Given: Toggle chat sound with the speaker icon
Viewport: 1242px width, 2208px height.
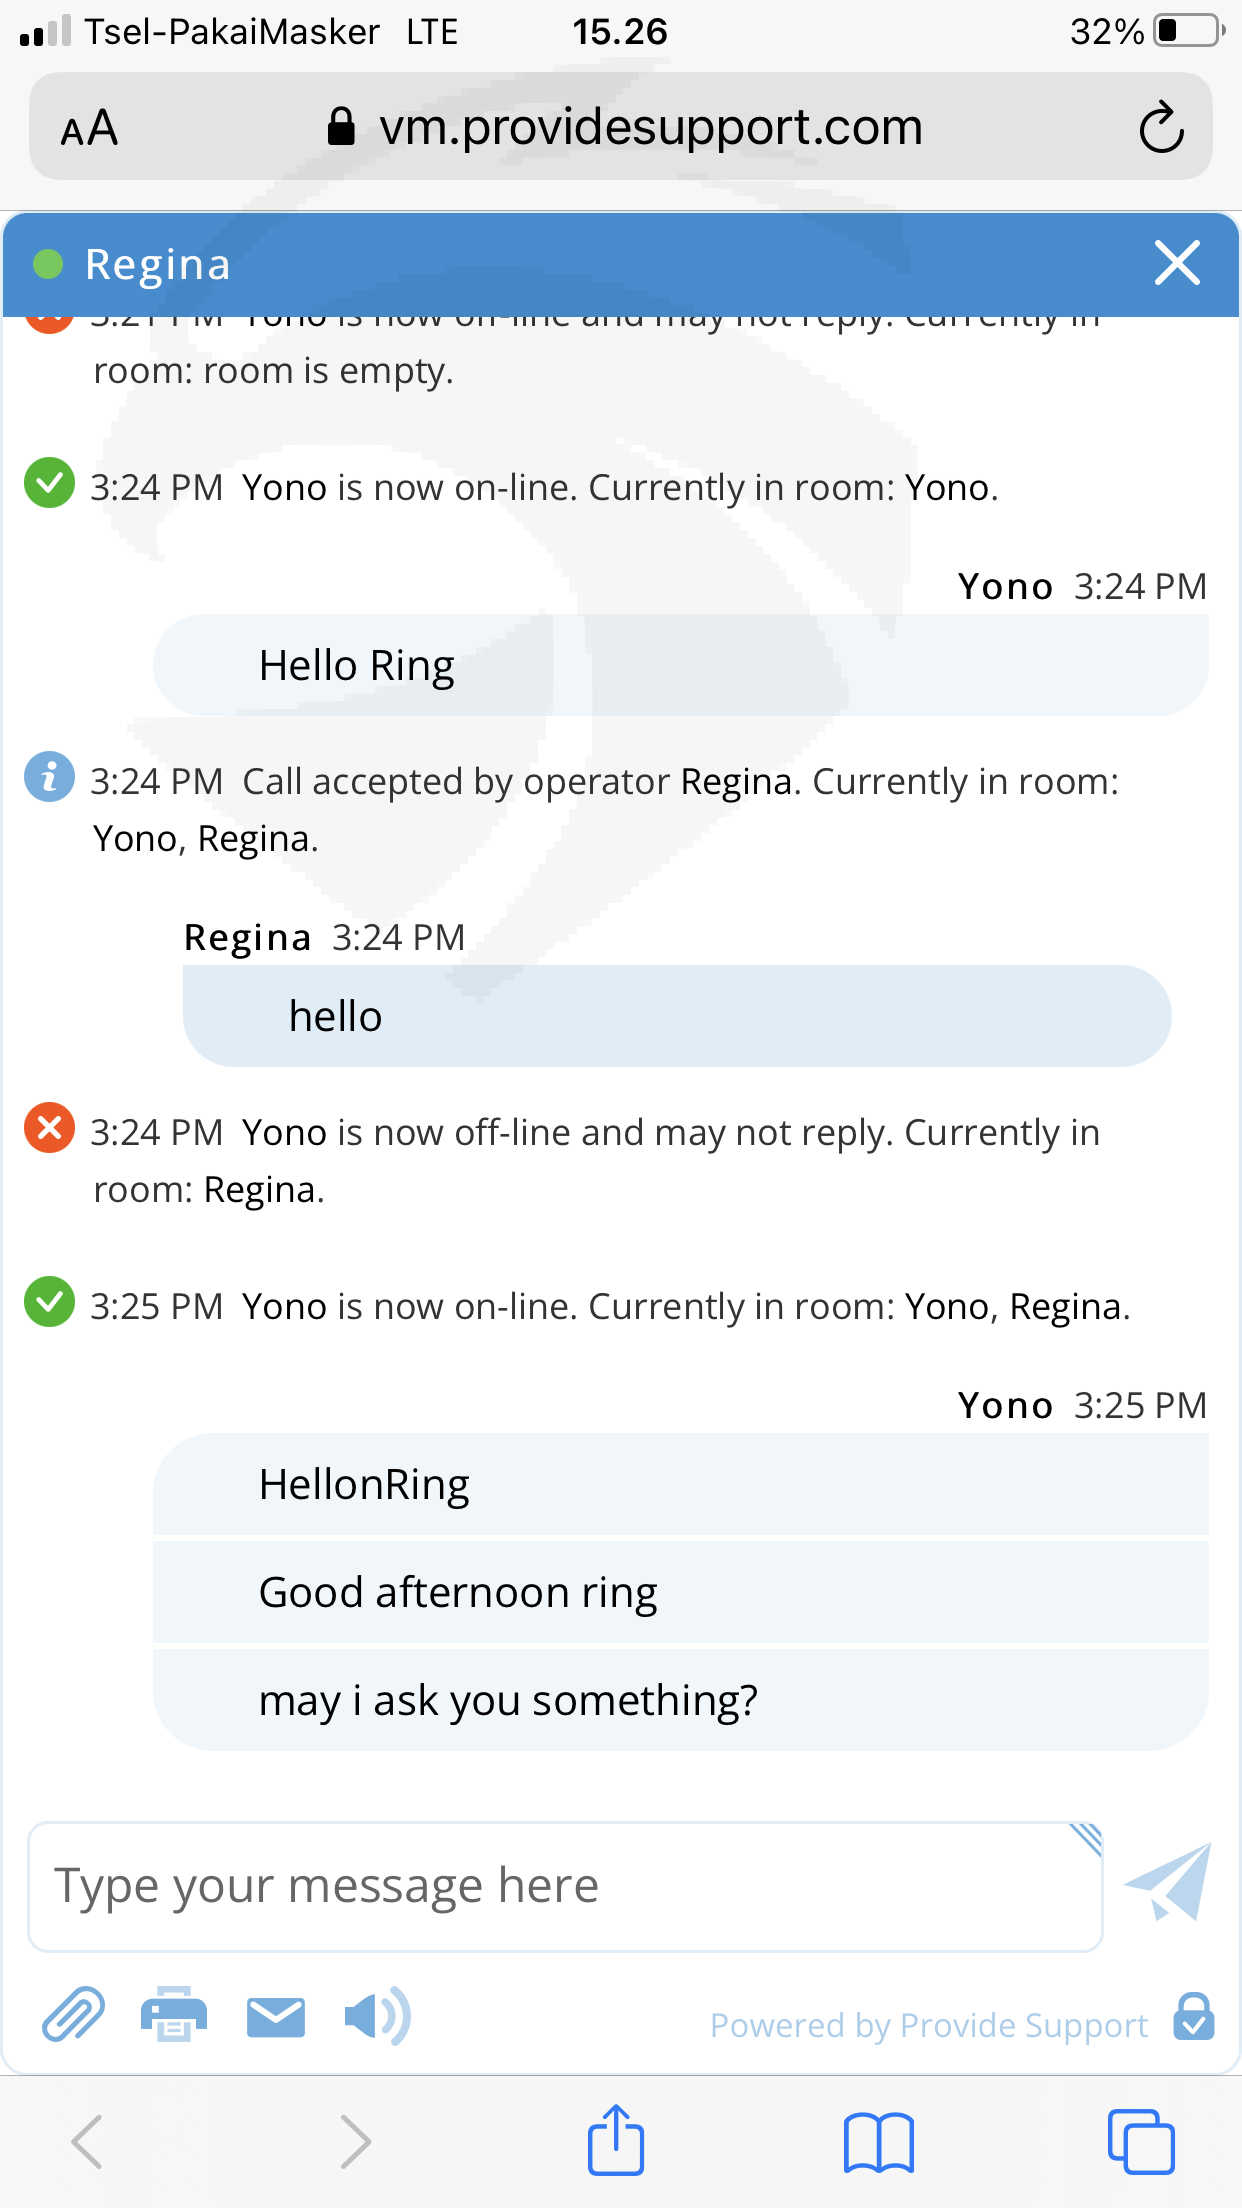Looking at the screenshot, I should click(x=377, y=2015).
